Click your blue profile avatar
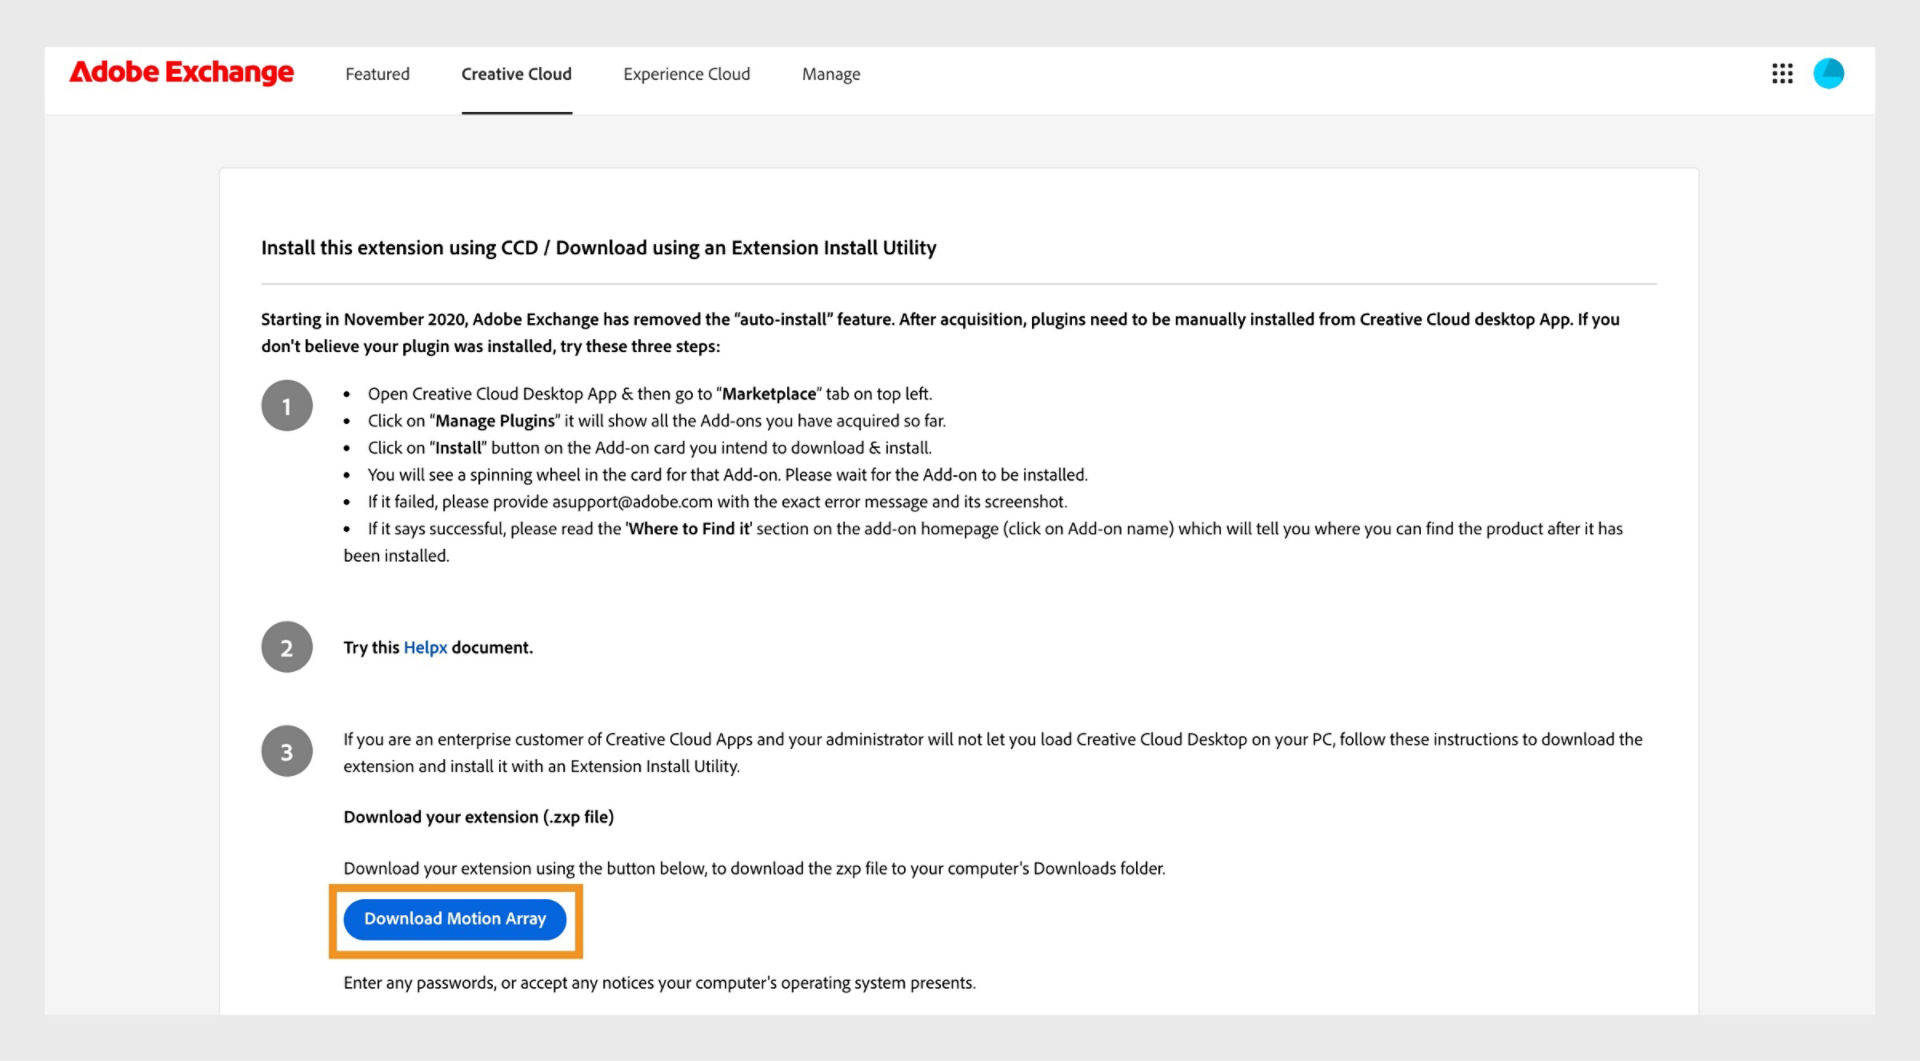Viewport: 1920px width, 1061px height. (x=1830, y=73)
